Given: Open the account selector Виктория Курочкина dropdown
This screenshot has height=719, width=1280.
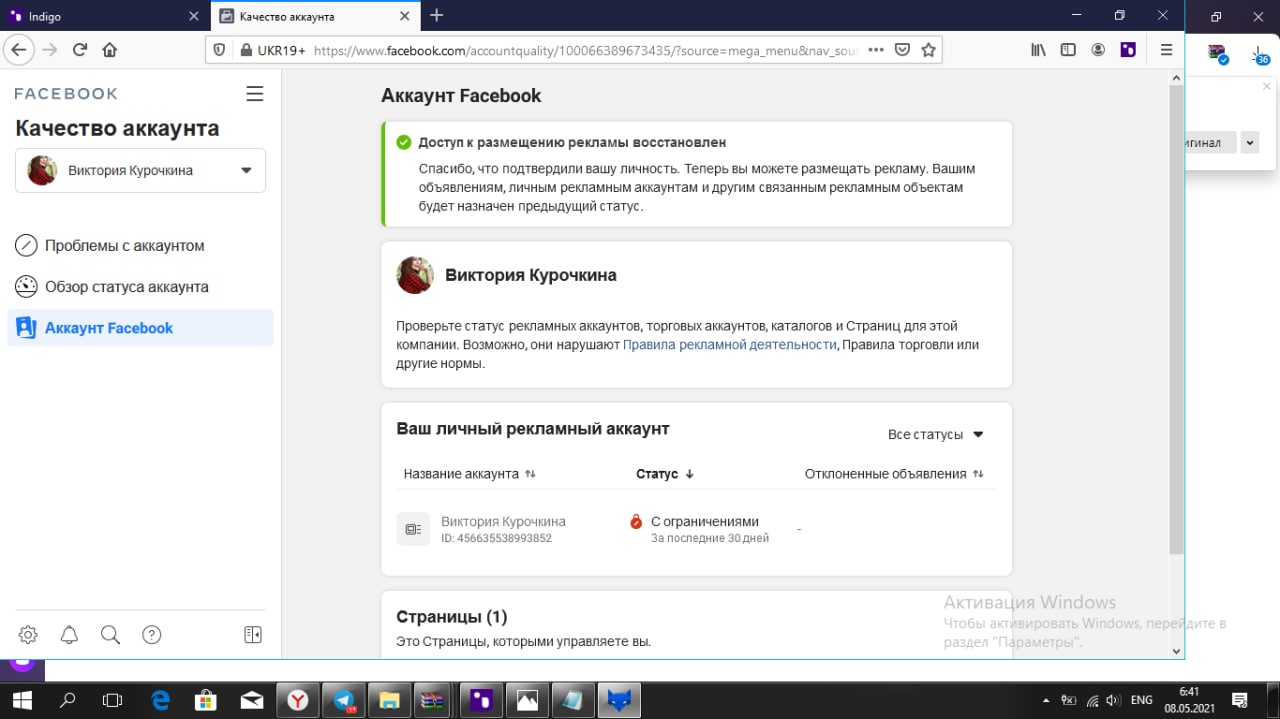Looking at the screenshot, I should point(140,170).
